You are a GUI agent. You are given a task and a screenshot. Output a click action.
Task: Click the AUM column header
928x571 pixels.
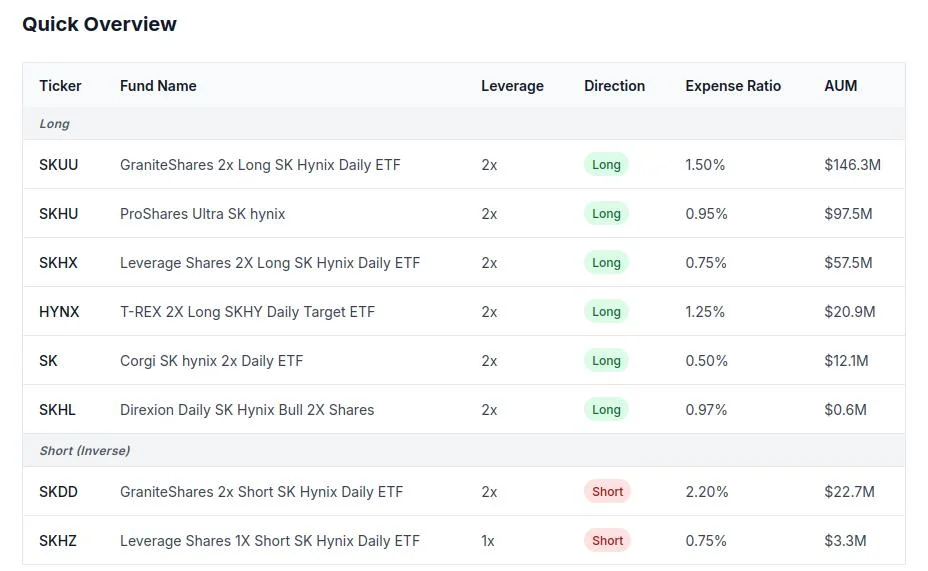pyautogui.click(x=841, y=86)
